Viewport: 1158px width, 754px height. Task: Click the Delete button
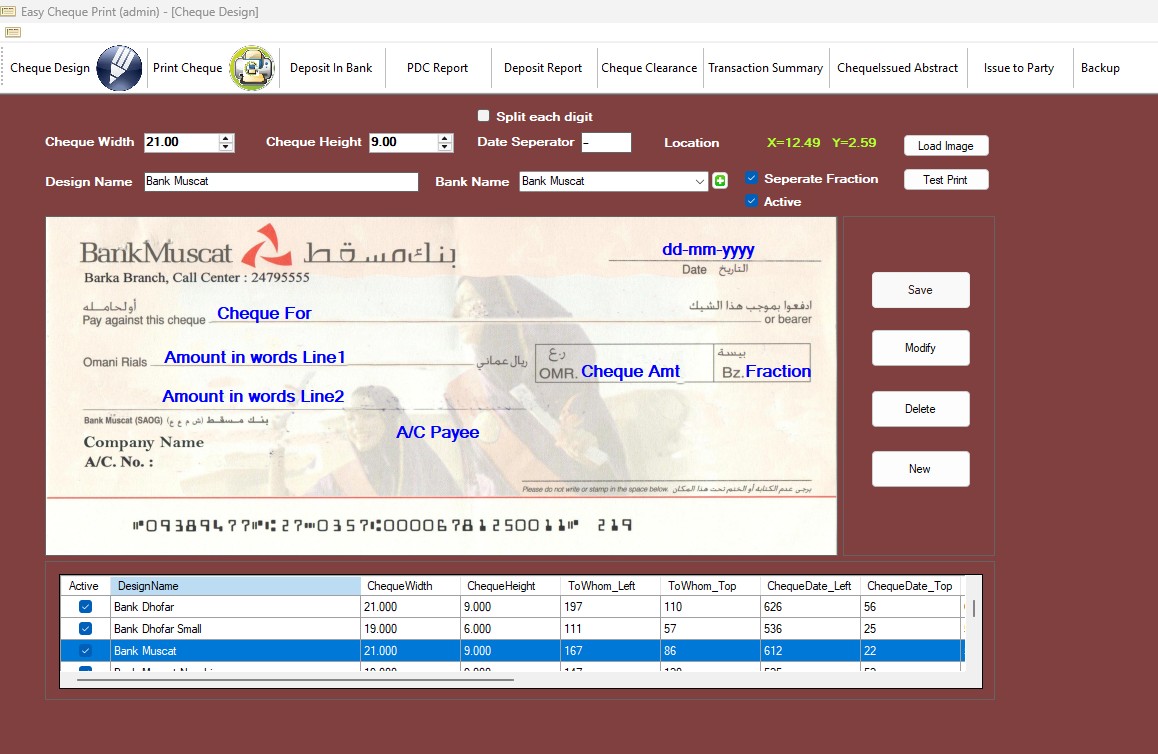click(920, 408)
